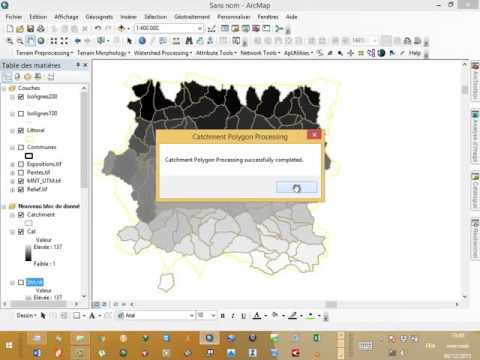Open the Editor toolbar icon

click(211, 29)
